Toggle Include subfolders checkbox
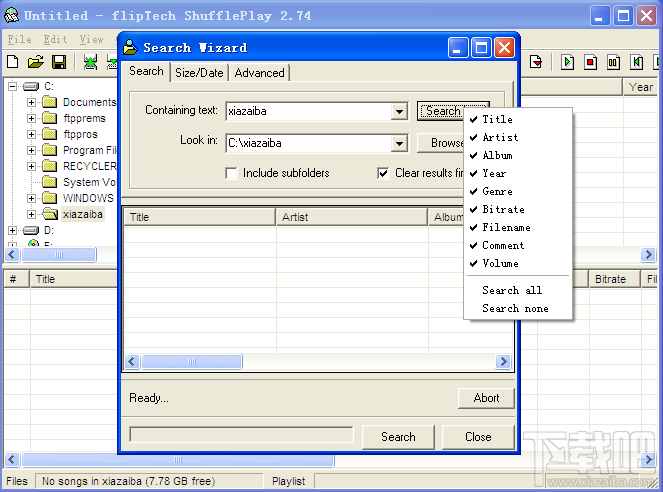The image size is (663, 492). (x=231, y=173)
